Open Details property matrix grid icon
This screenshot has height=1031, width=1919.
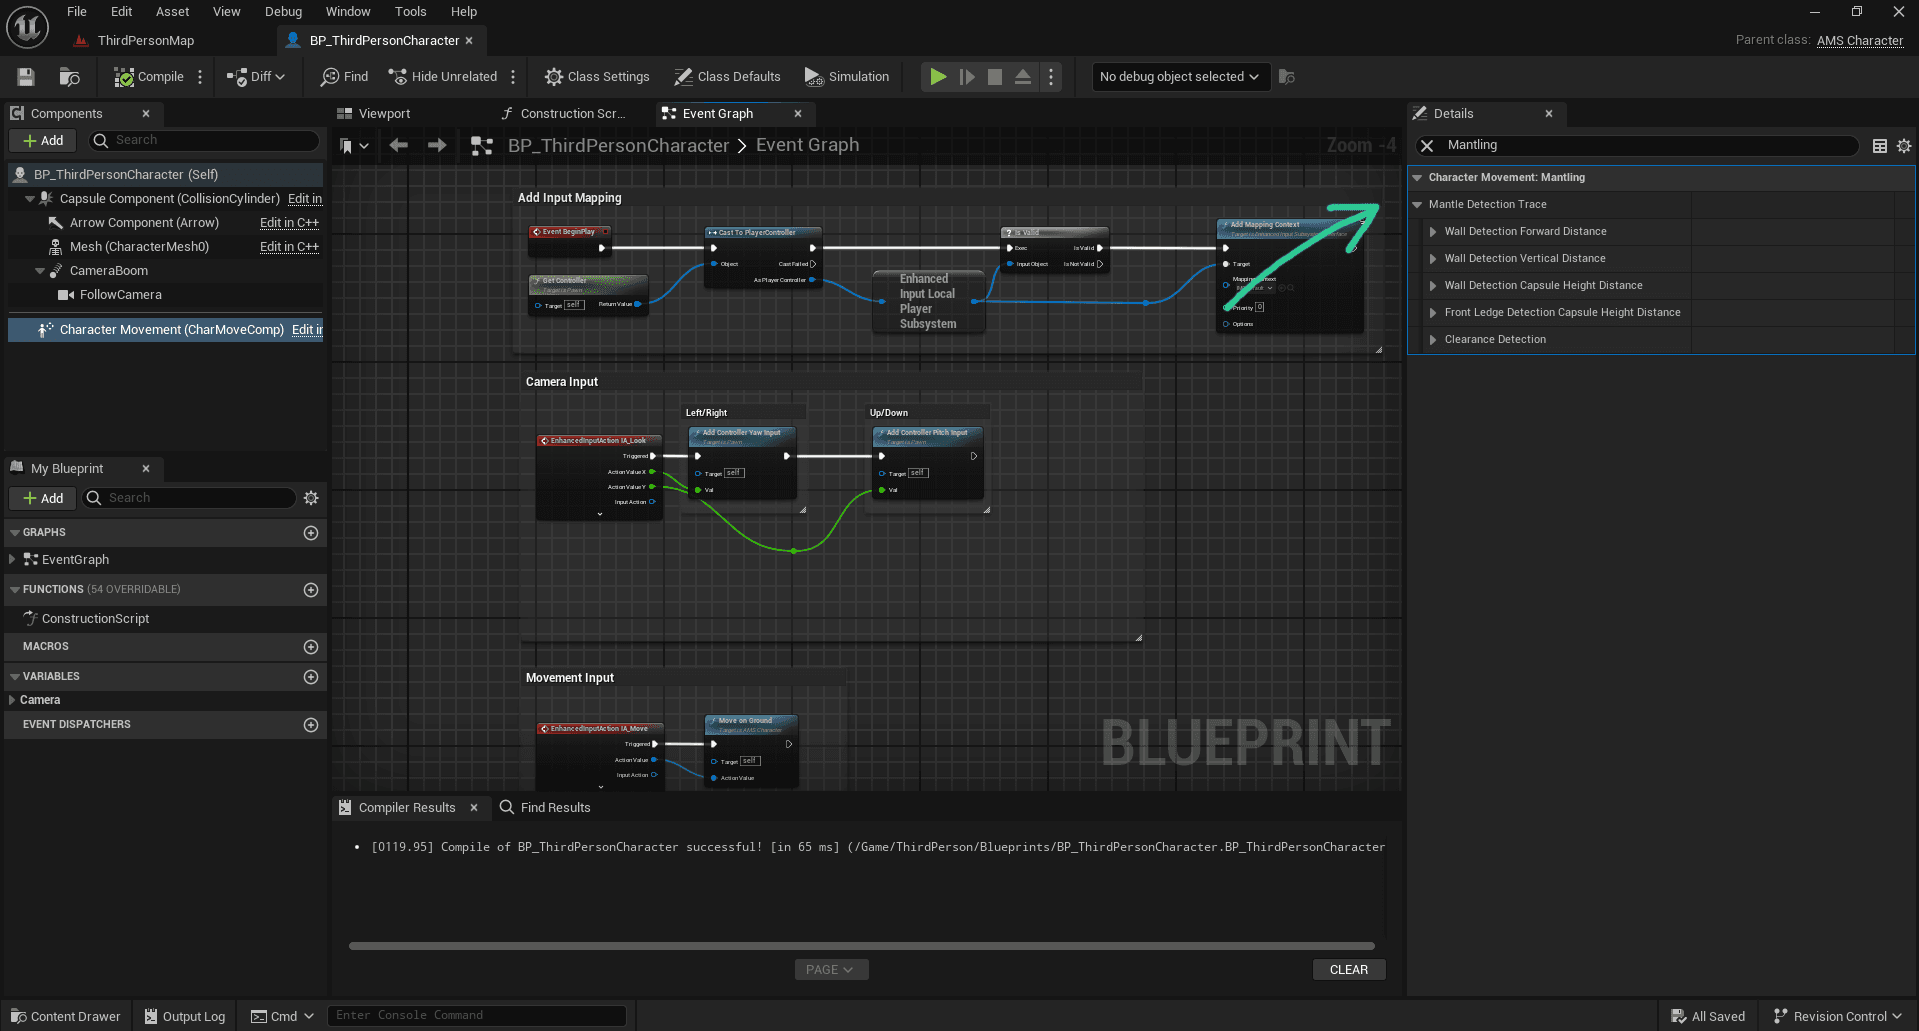pos(1880,146)
